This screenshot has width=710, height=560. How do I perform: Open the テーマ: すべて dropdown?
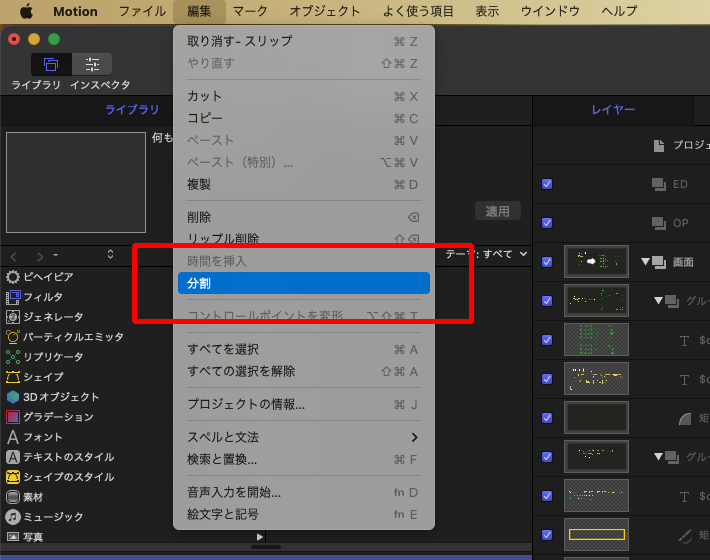[486, 254]
